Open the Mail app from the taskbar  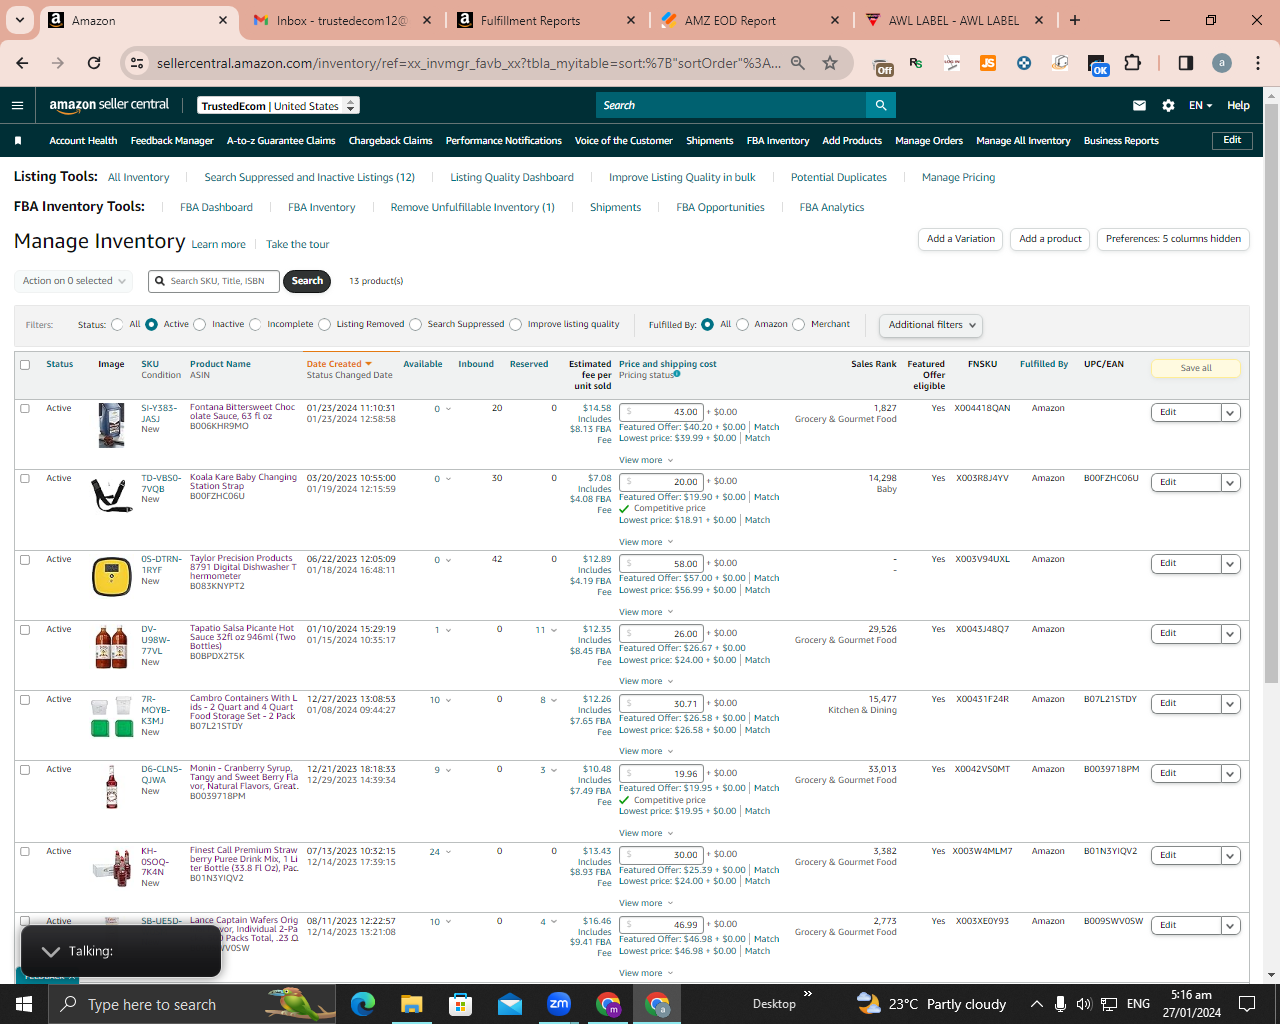click(x=510, y=1004)
